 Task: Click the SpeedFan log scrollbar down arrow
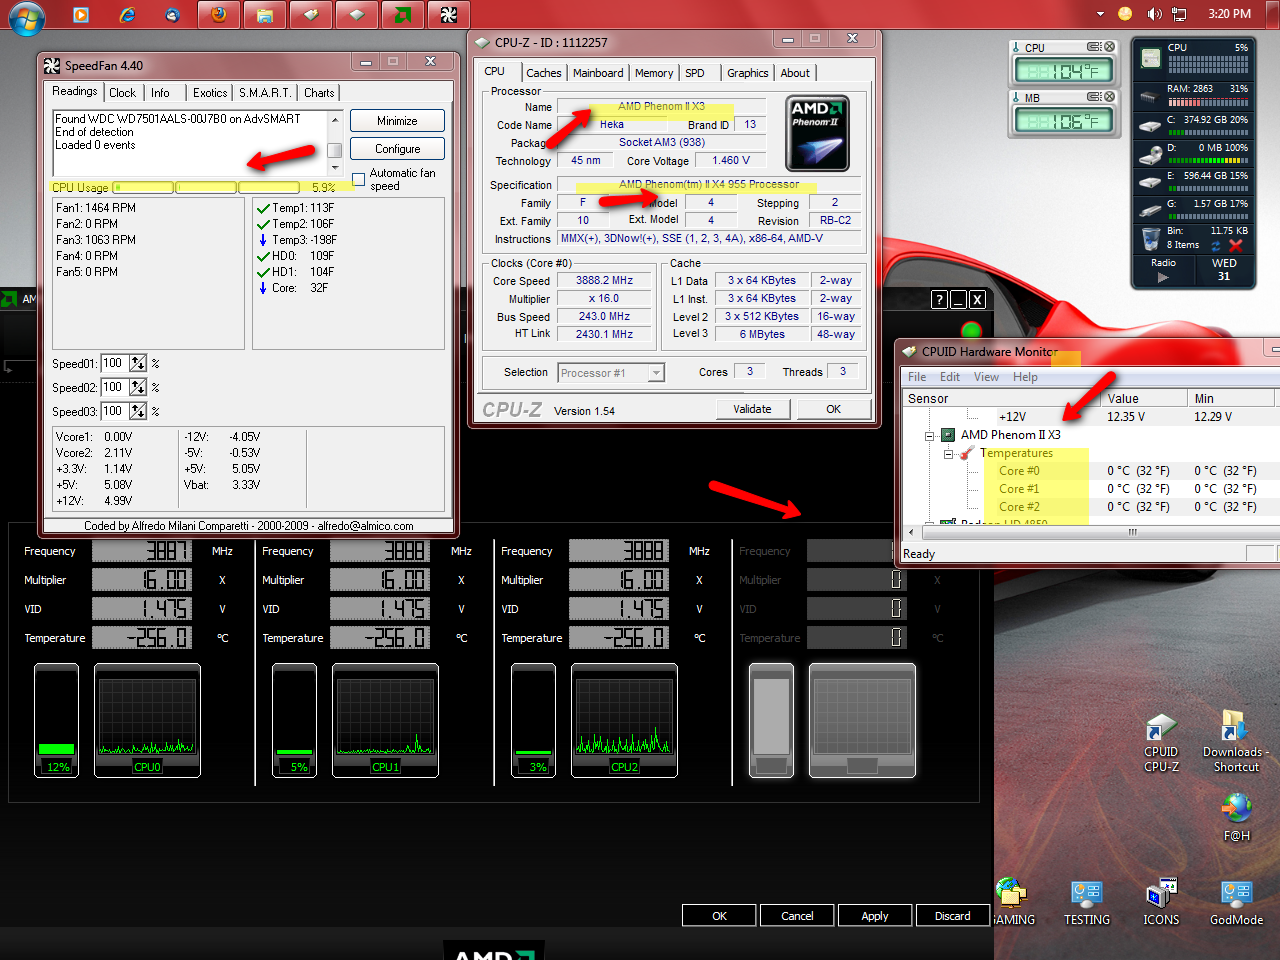point(335,167)
